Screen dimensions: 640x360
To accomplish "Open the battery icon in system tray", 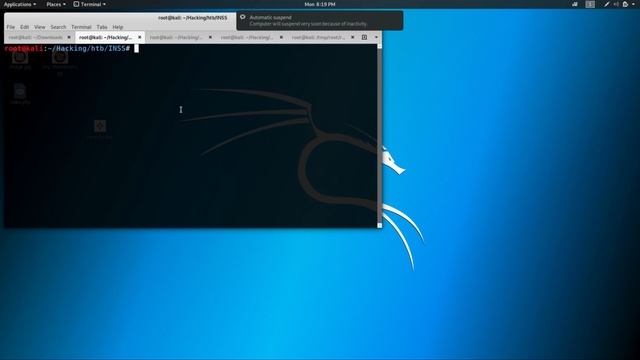I will 625,4.
